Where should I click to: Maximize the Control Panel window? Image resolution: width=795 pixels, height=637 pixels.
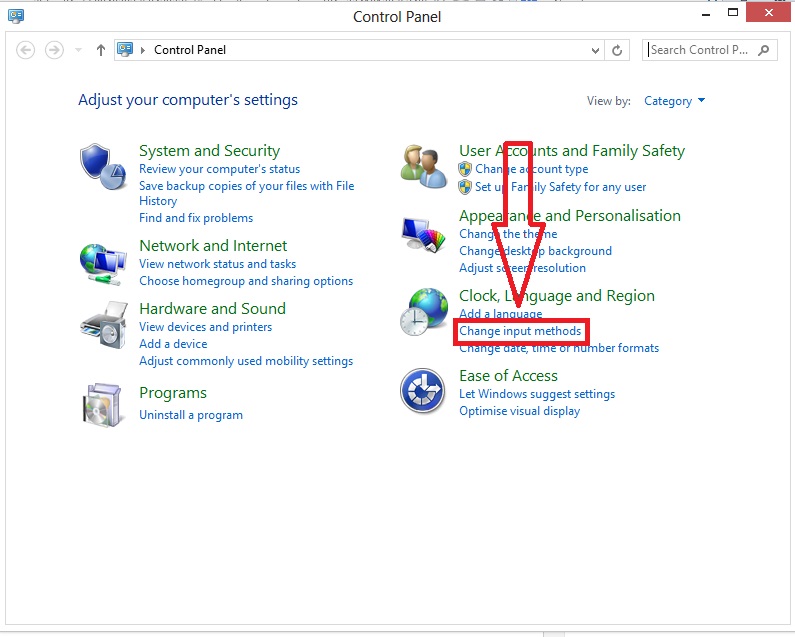coord(733,13)
